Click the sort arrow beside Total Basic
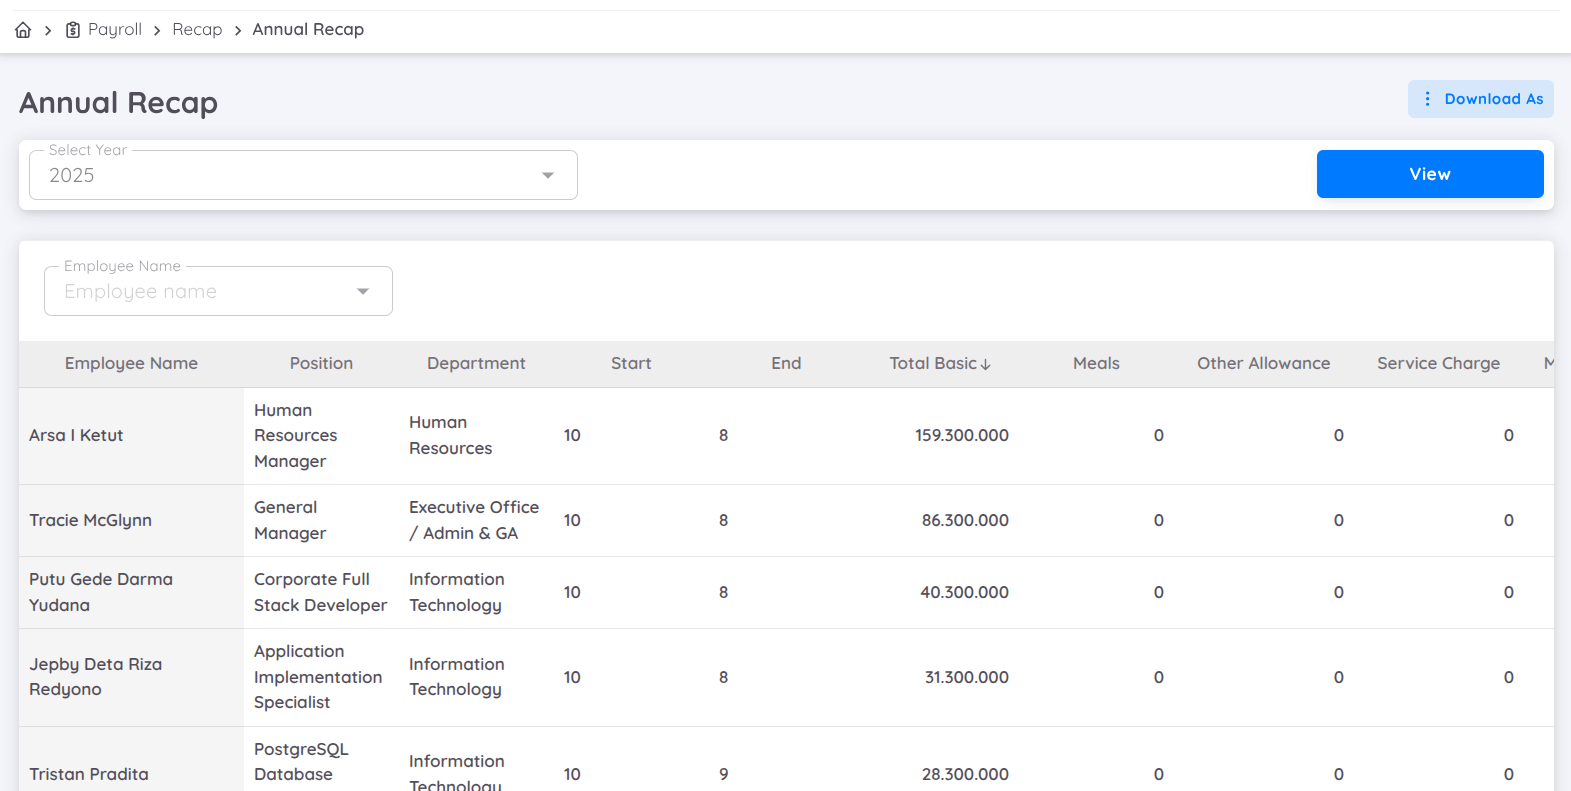The image size is (1571, 791). point(986,365)
